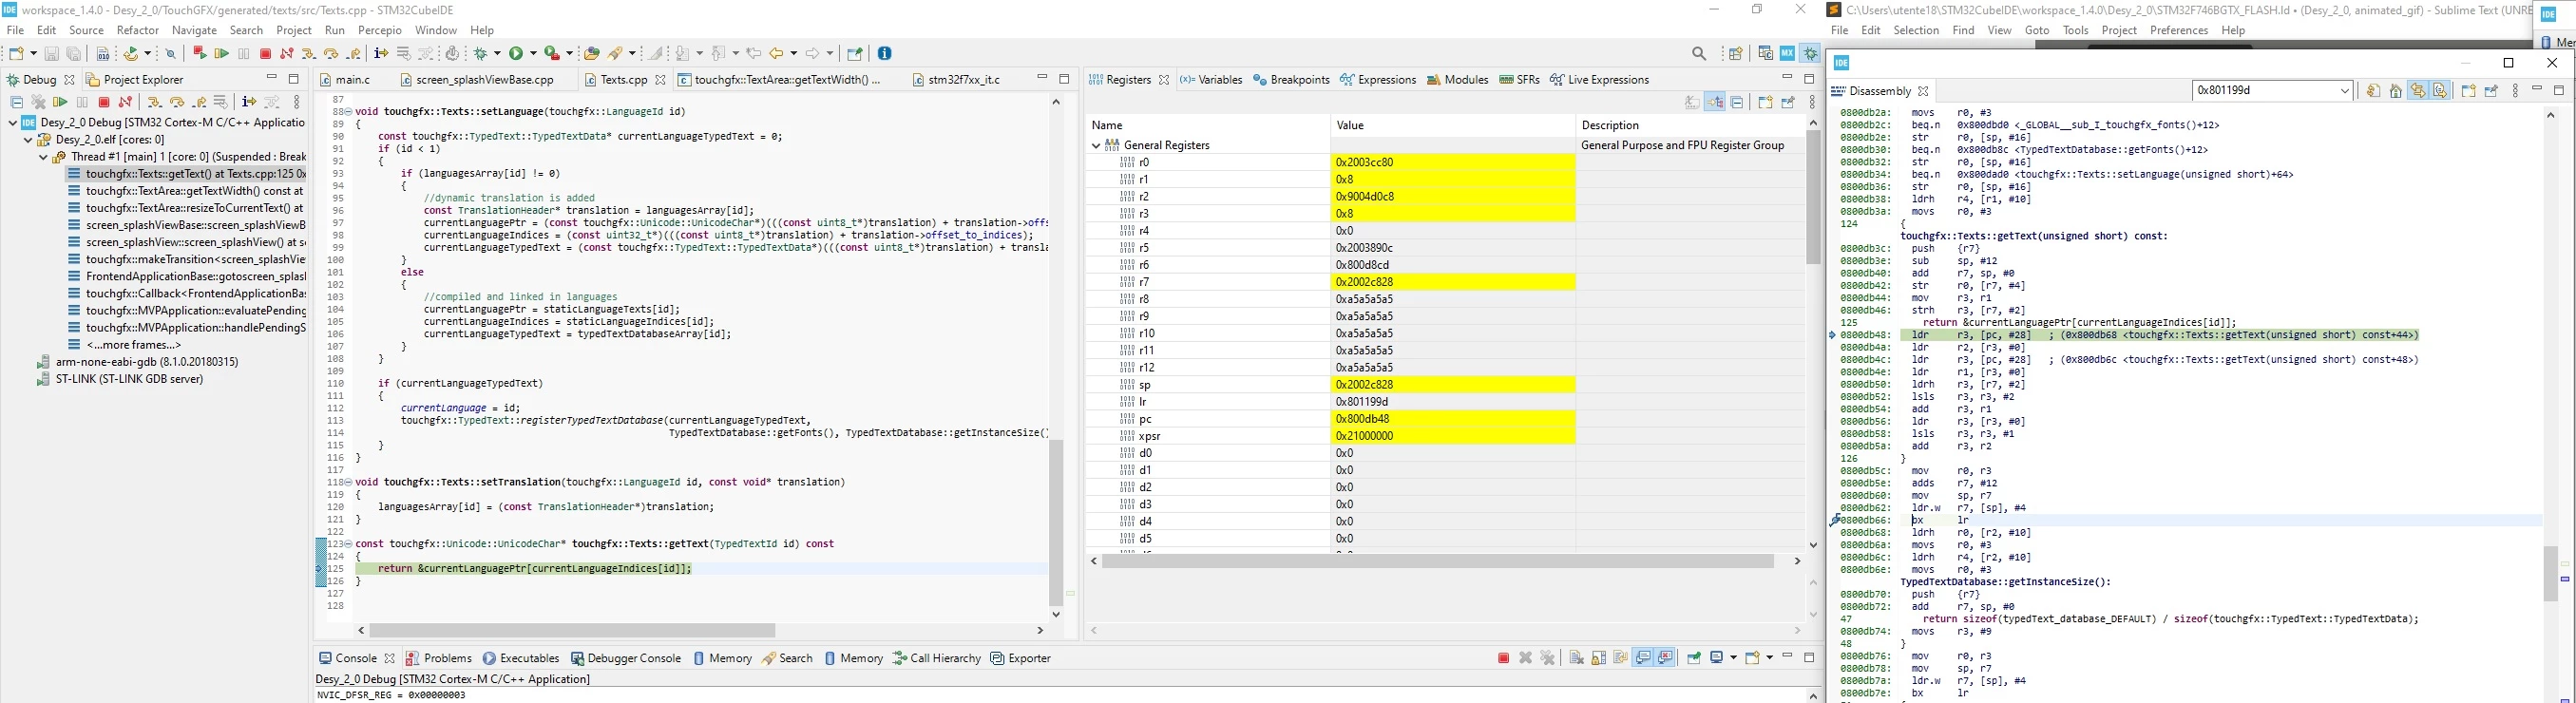Click Step Return in the main toolbar
The width and height of the screenshot is (2576, 703).
pyautogui.click(x=354, y=54)
